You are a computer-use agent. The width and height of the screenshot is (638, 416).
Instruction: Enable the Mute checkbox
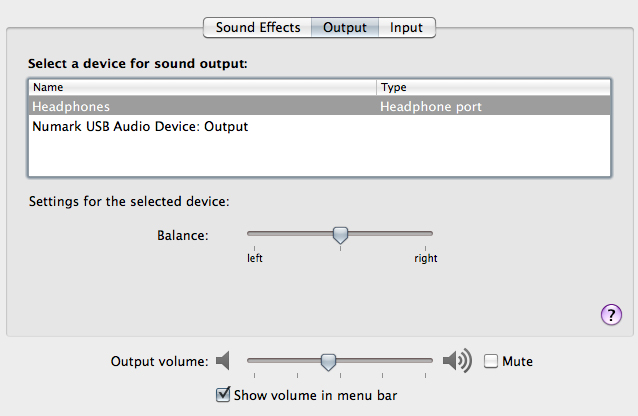click(491, 361)
